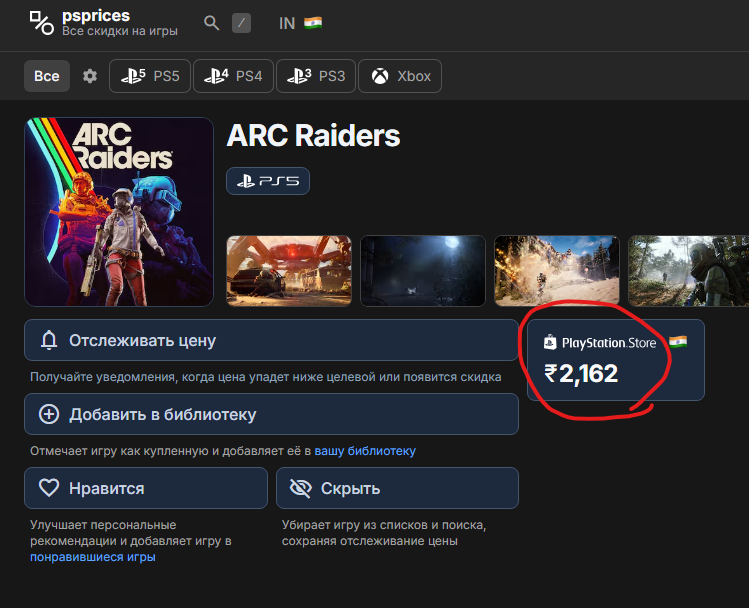Open the PlayStation Store price card
The image size is (749, 608).
click(616, 360)
